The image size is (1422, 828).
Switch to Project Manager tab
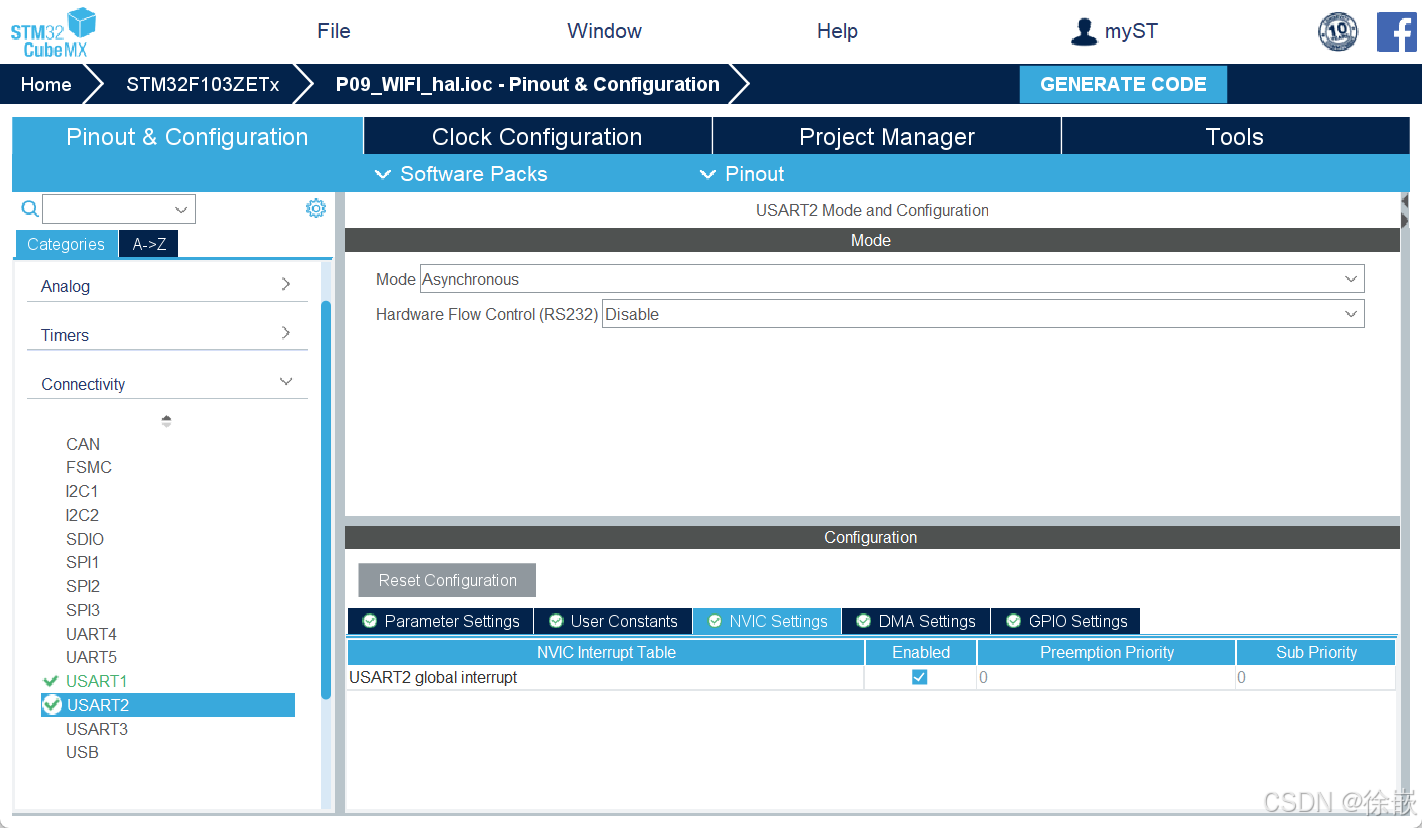coord(887,137)
